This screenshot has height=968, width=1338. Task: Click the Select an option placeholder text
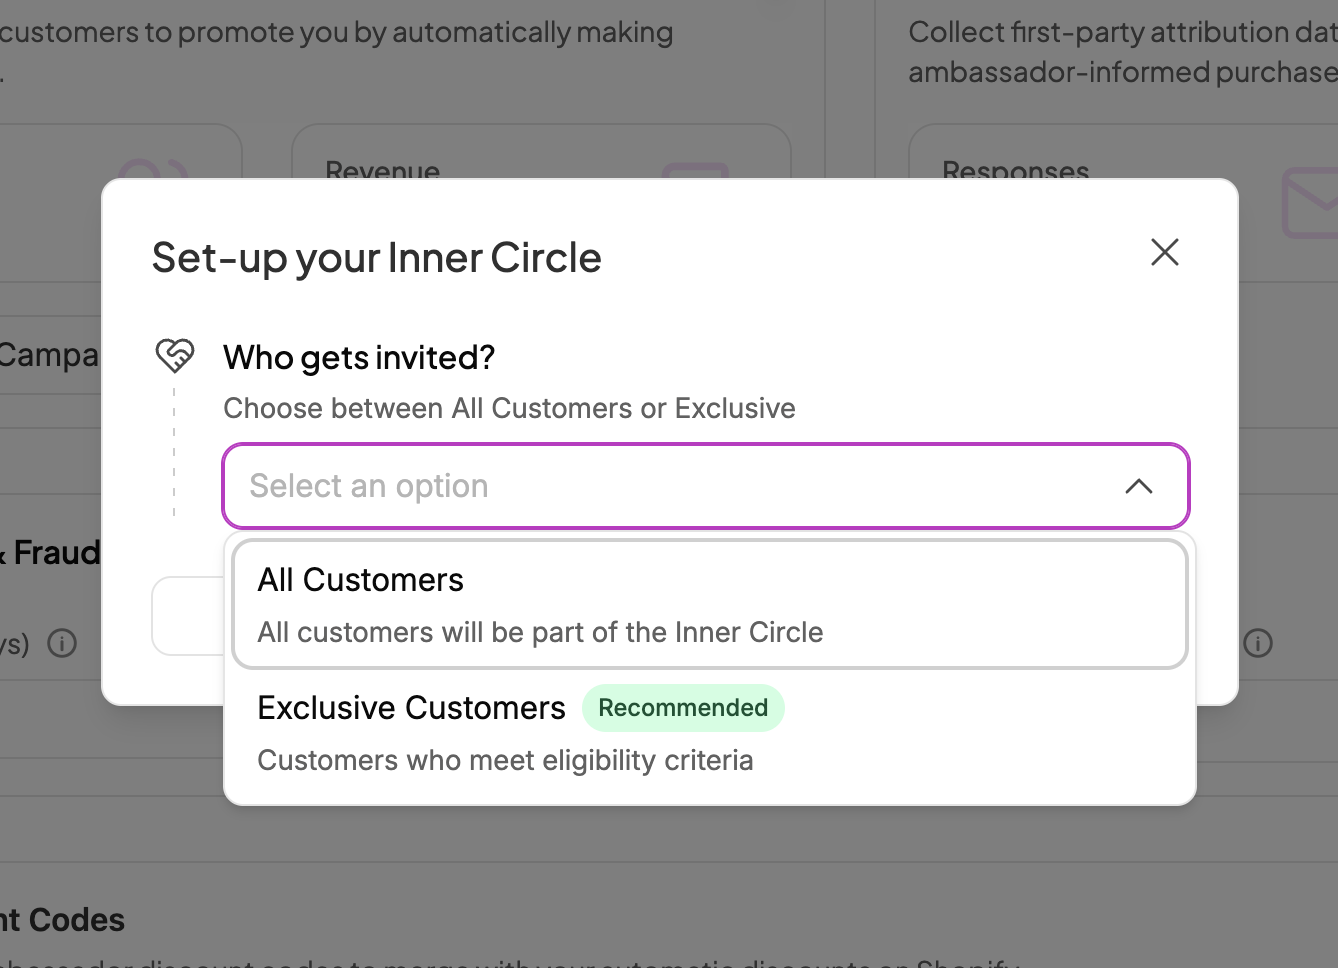click(x=369, y=486)
